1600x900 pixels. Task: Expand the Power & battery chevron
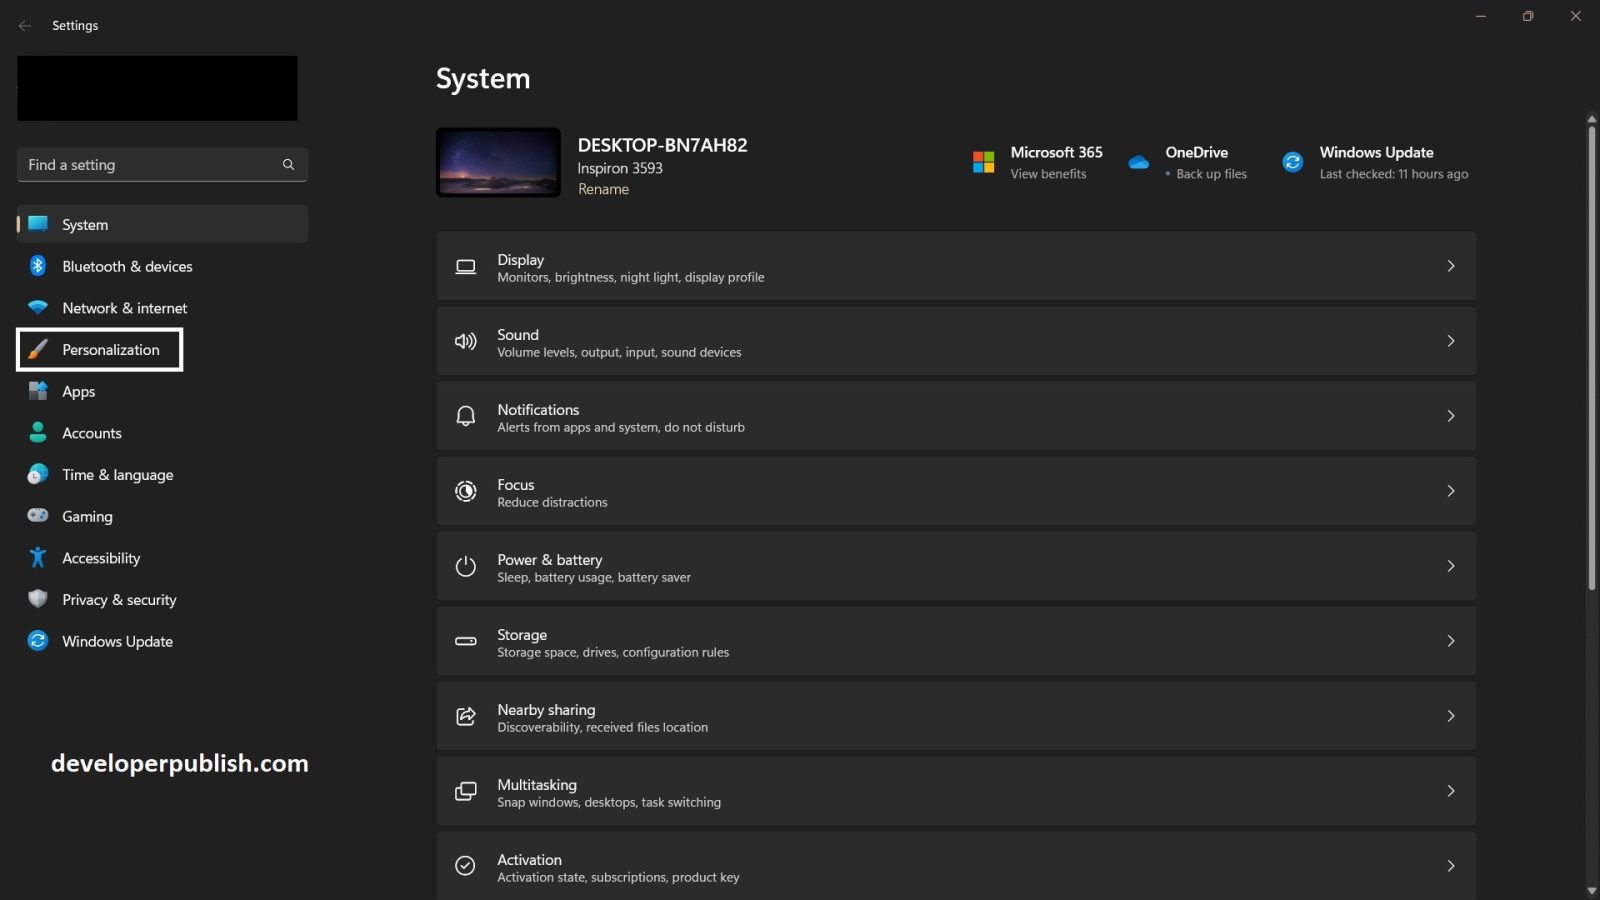(1451, 566)
